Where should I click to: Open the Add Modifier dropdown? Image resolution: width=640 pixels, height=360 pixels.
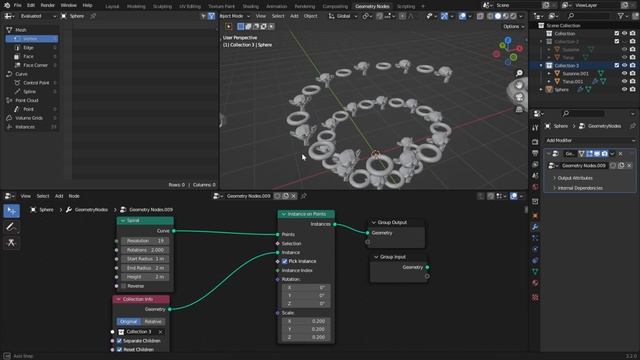click(590, 140)
